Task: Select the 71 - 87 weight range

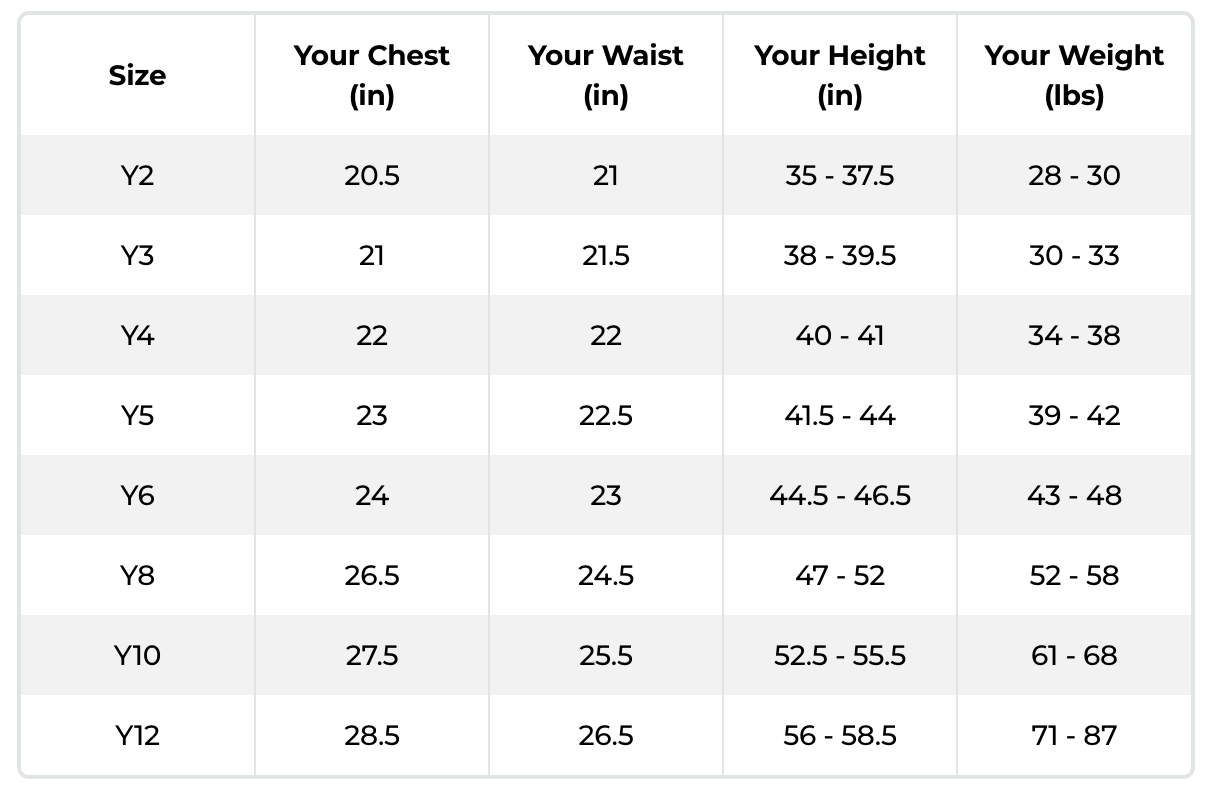Action: click(x=1074, y=736)
